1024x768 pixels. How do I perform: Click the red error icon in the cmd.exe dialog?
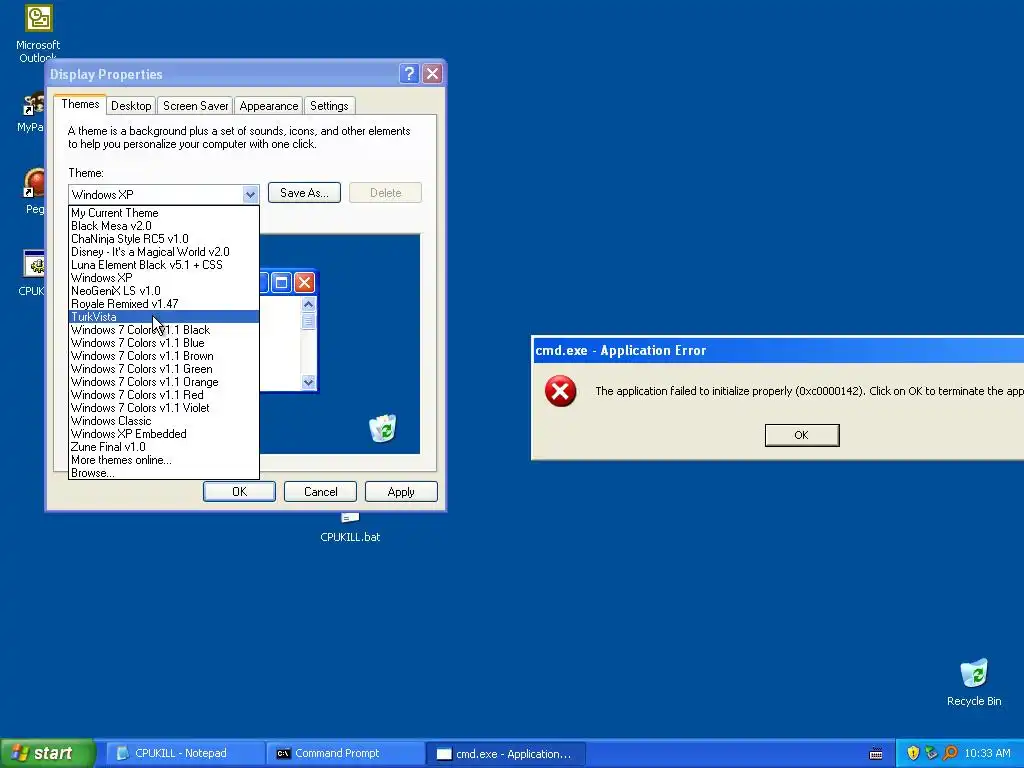[x=560, y=391]
